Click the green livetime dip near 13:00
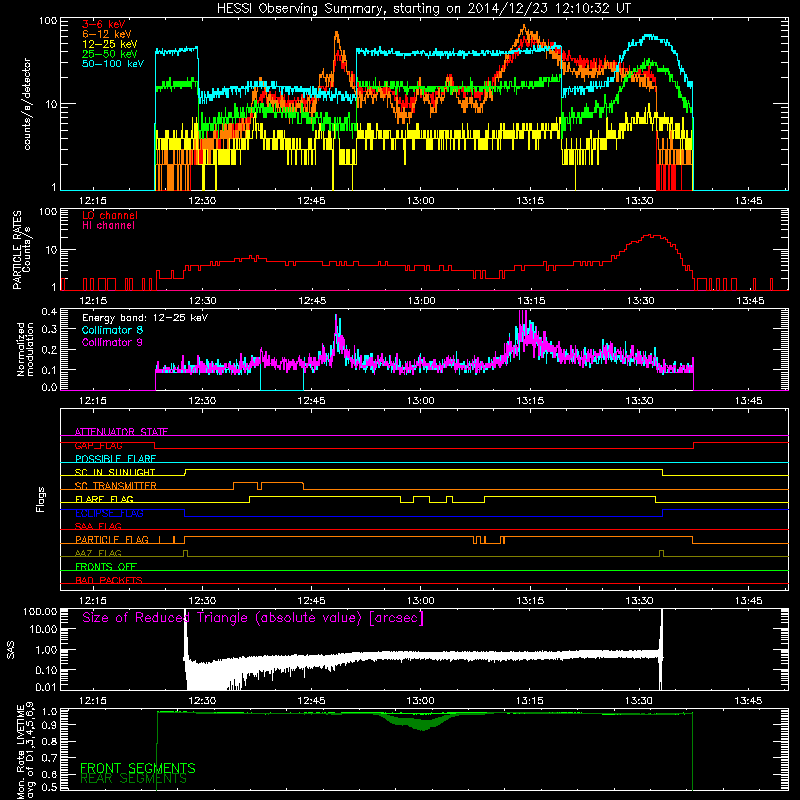 click(422, 722)
